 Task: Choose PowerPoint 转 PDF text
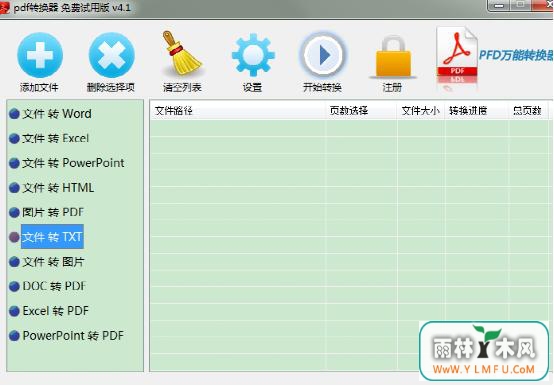click(x=73, y=335)
